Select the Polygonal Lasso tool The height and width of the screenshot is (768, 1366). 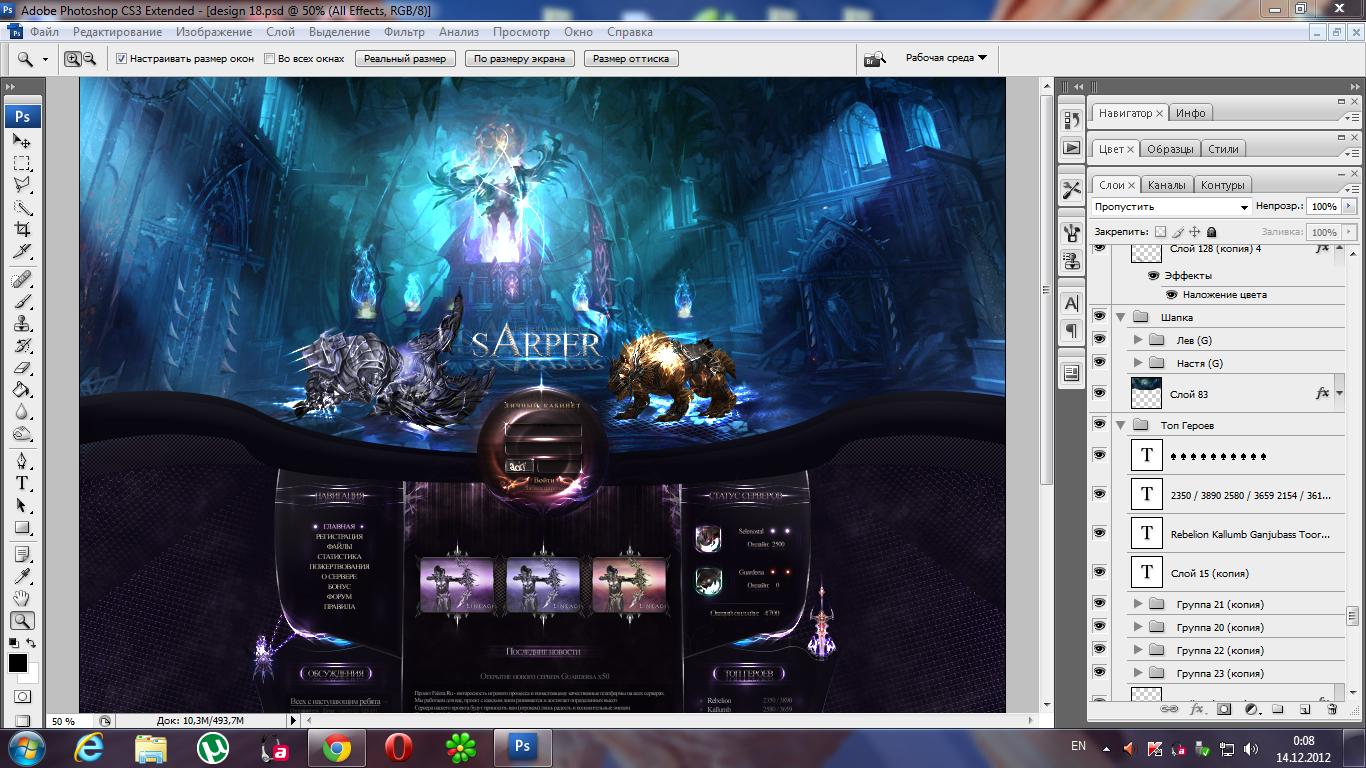coord(22,185)
